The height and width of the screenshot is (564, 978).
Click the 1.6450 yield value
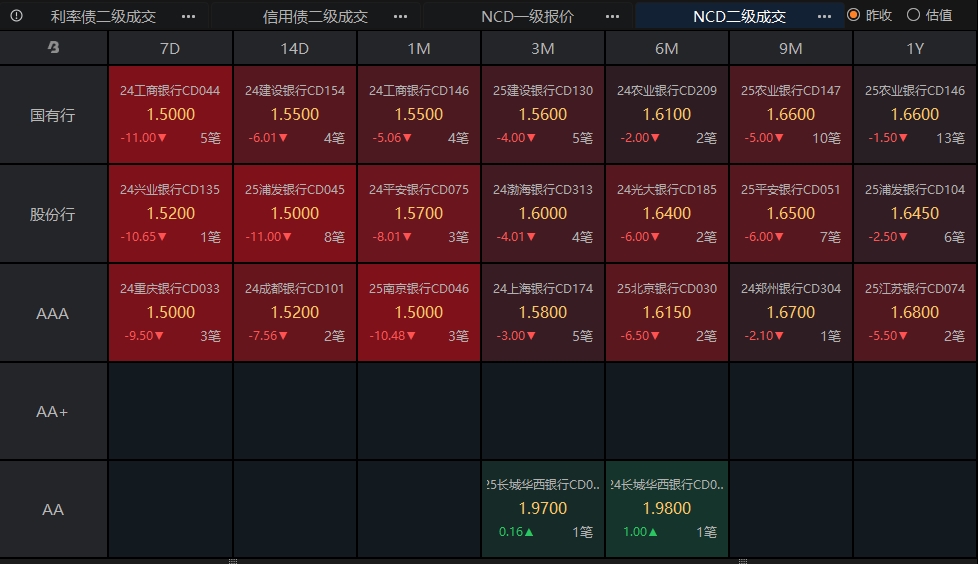[914, 213]
